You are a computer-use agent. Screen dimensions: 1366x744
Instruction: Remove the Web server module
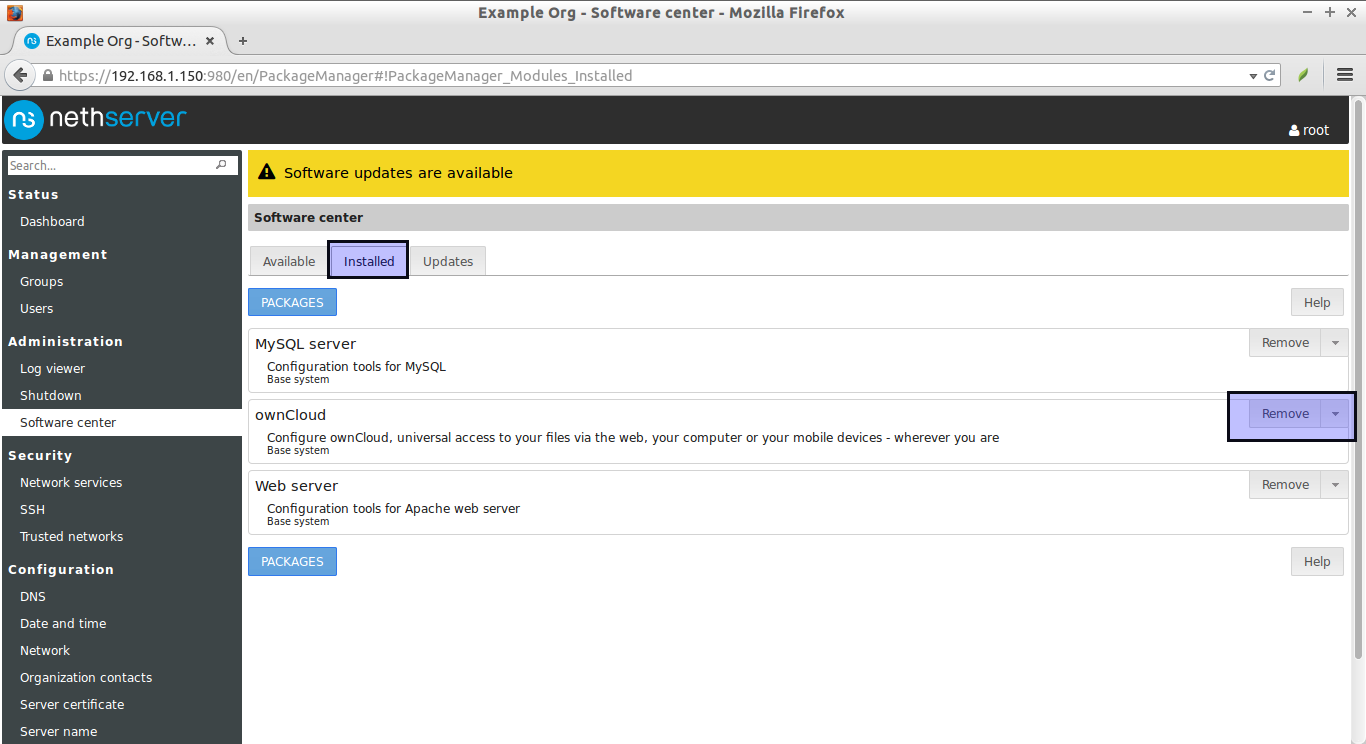[x=1285, y=485]
